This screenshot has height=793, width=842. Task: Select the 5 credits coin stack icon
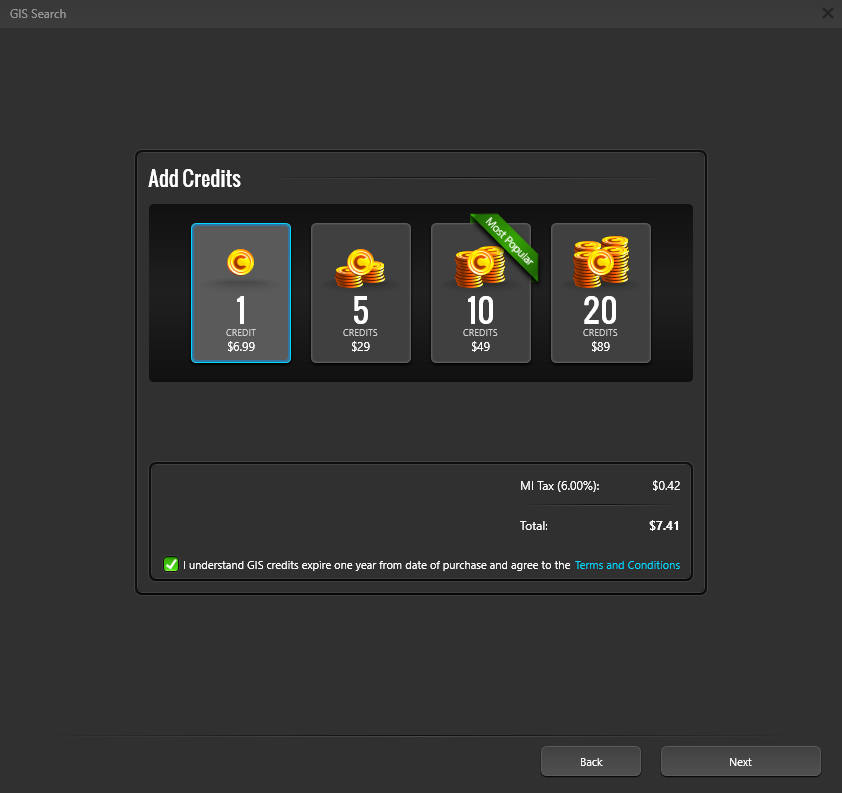[x=360, y=267]
